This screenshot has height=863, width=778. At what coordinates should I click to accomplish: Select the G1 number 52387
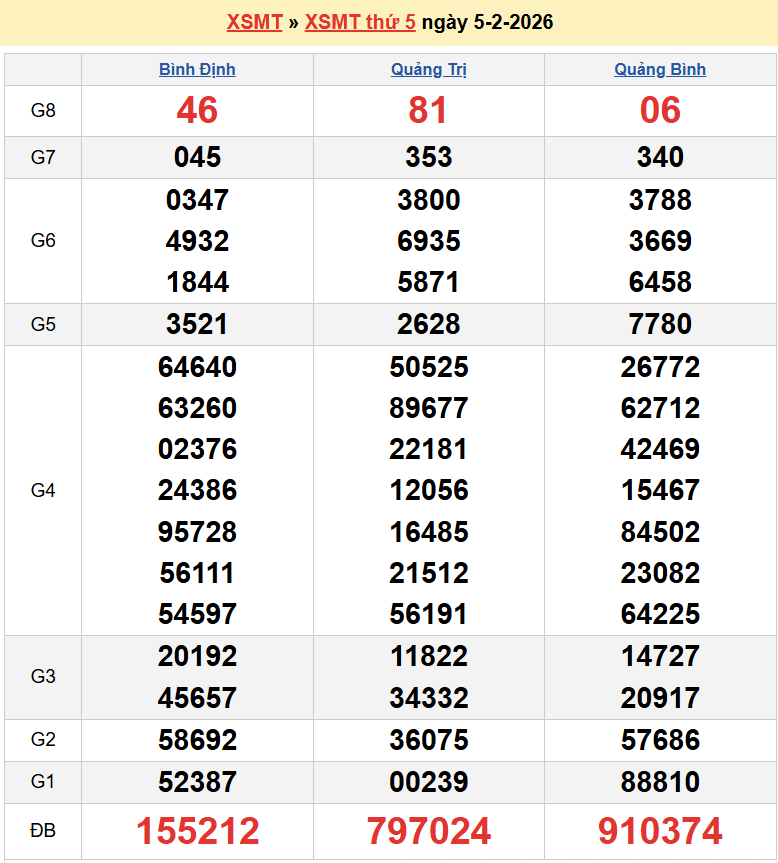coord(197,781)
